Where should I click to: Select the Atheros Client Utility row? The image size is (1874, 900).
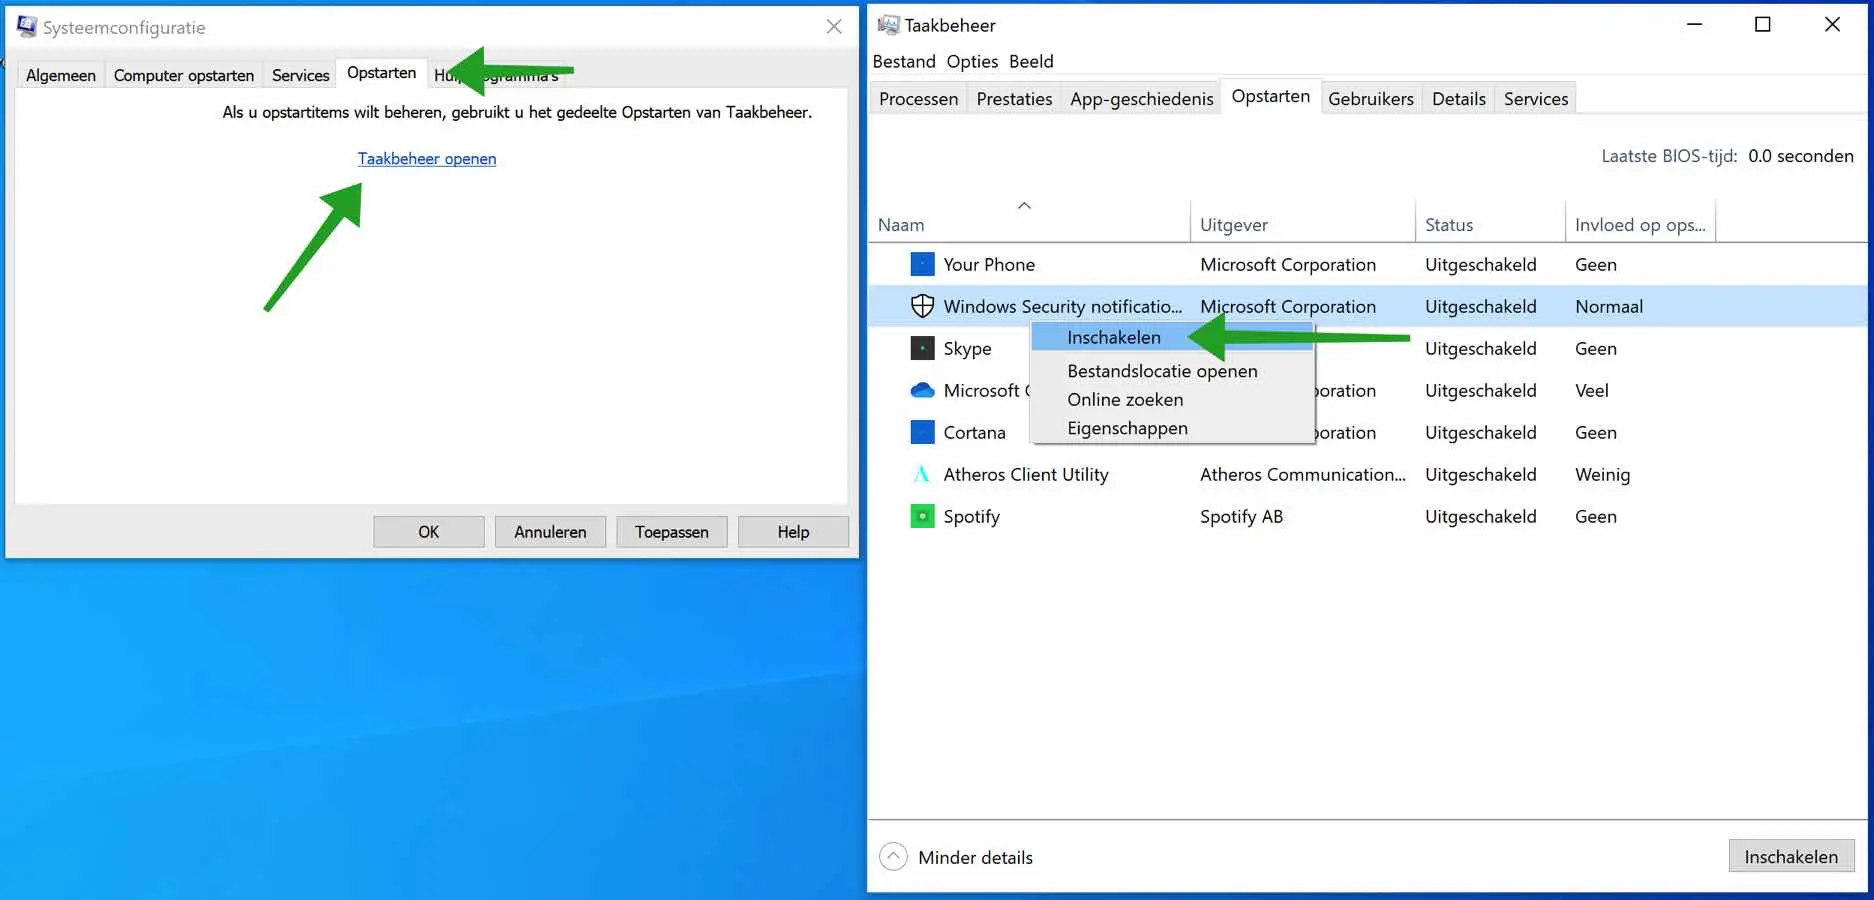coord(1367,474)
